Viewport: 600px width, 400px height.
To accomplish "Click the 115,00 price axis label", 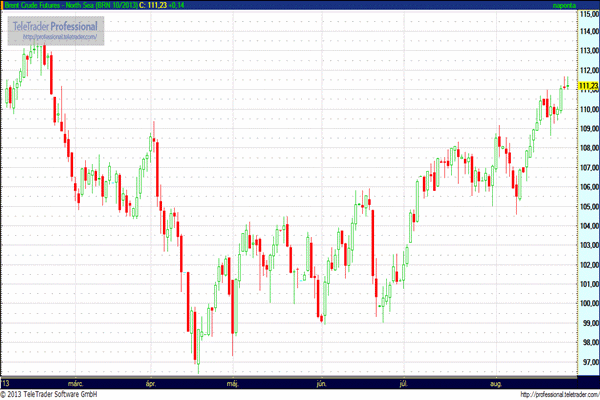I will coord(588,11).
